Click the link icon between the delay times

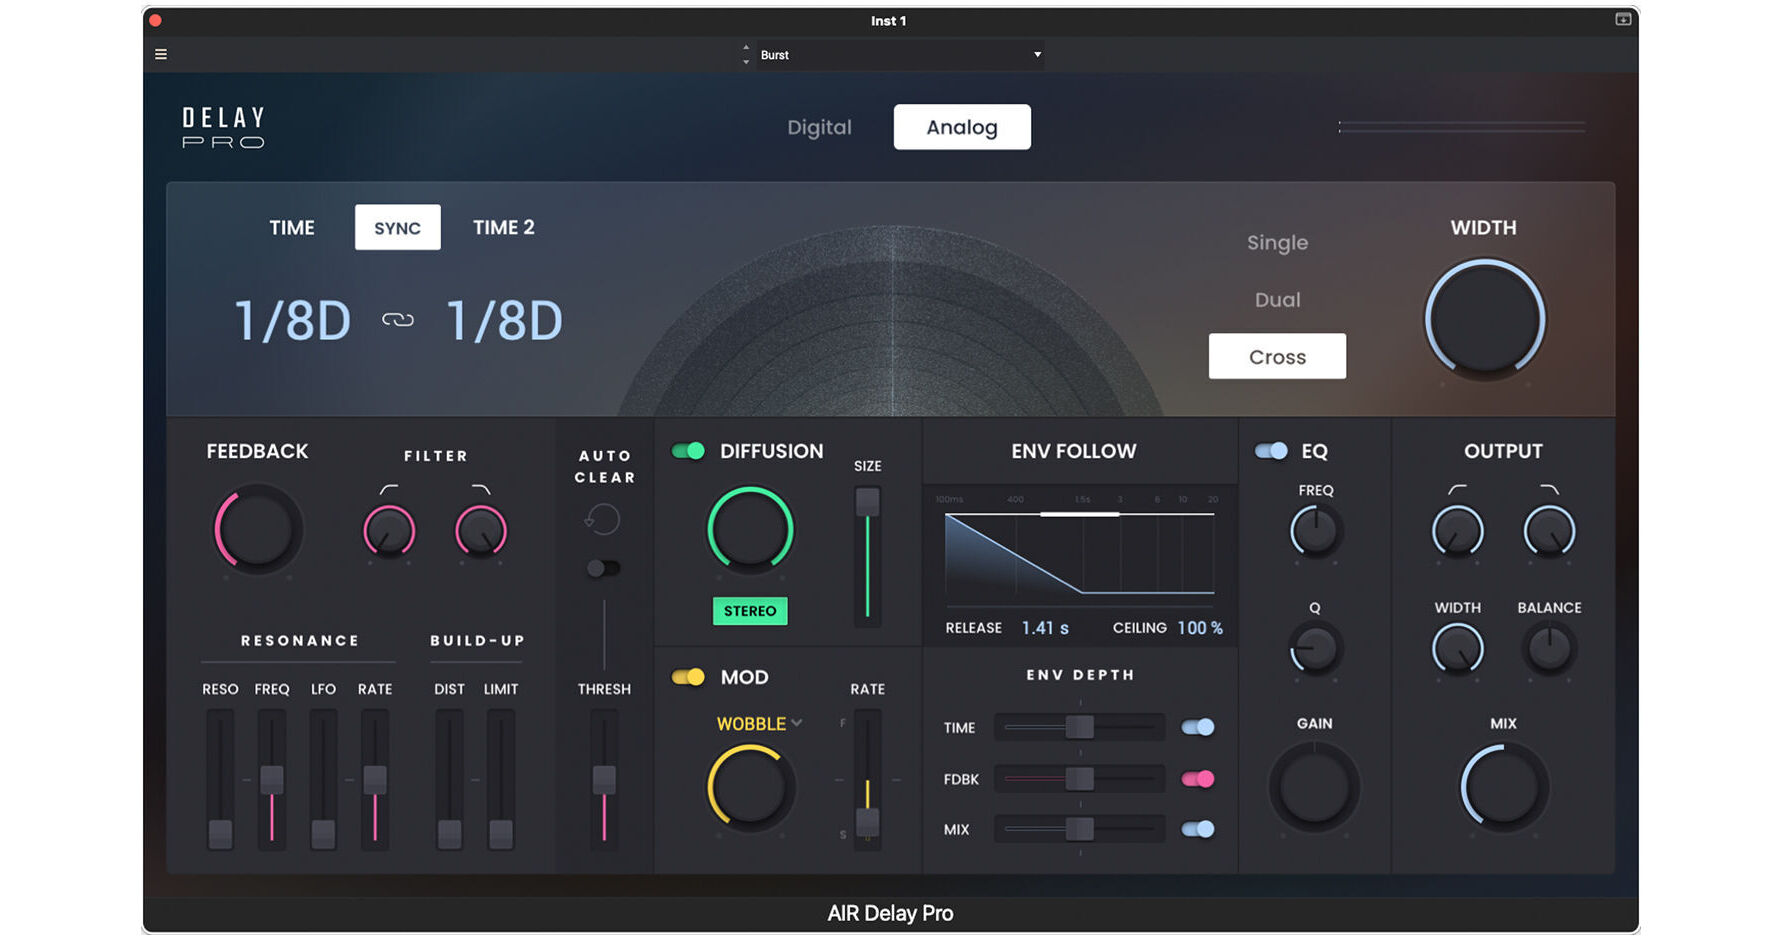pos(396,320)
